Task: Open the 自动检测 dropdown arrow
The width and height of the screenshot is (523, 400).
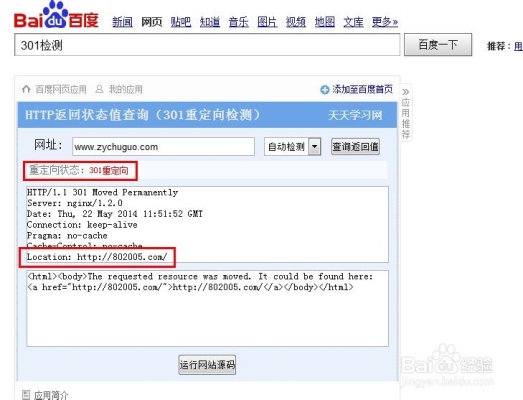Action: coord(314,147)
